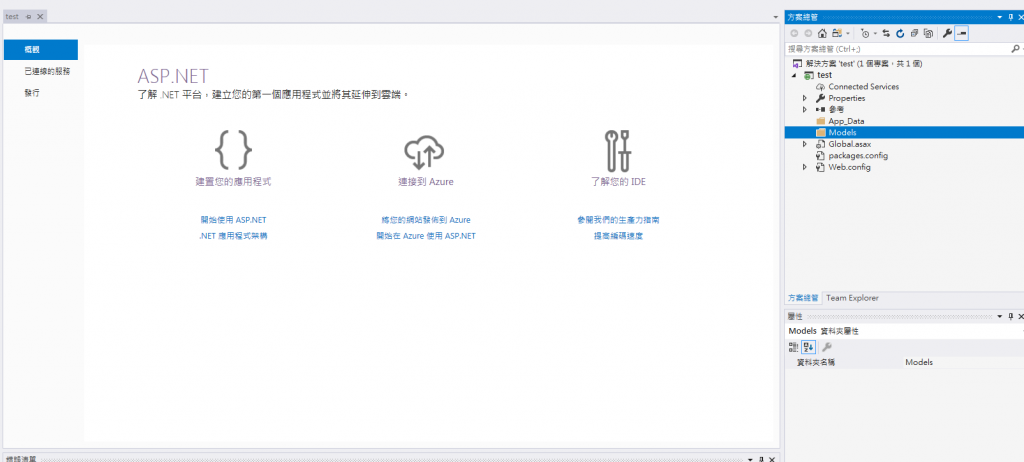The width and height of the screenshot is (1024, 462).
Task: Expand the Properties node arrow
Action: pos(806,98)
